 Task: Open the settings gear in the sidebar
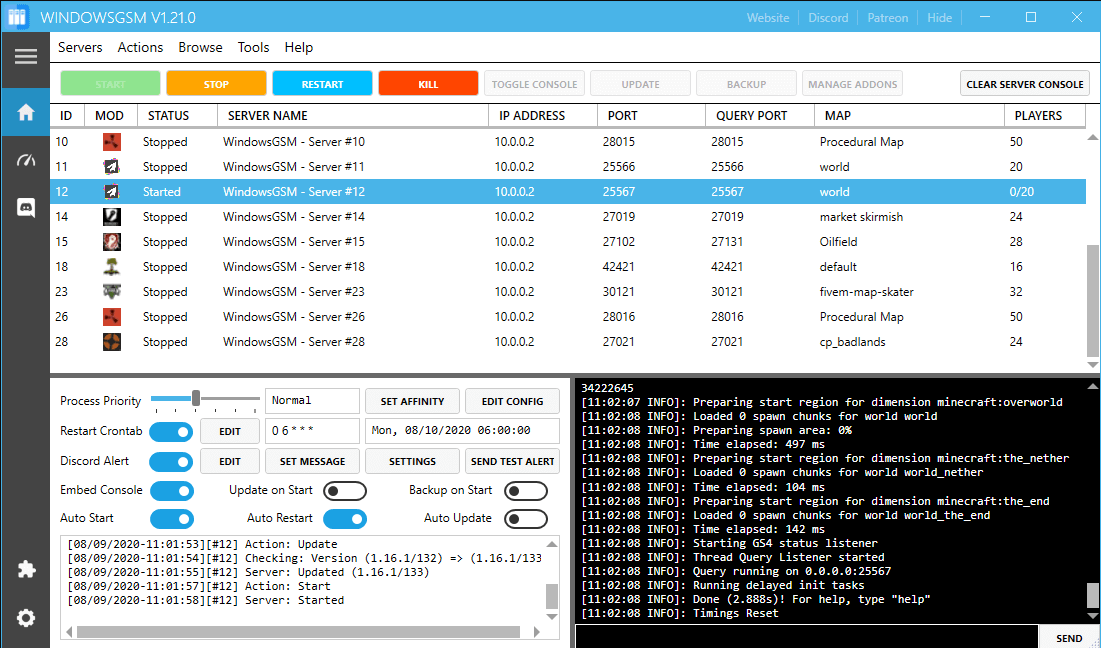[x=25, y=618]
